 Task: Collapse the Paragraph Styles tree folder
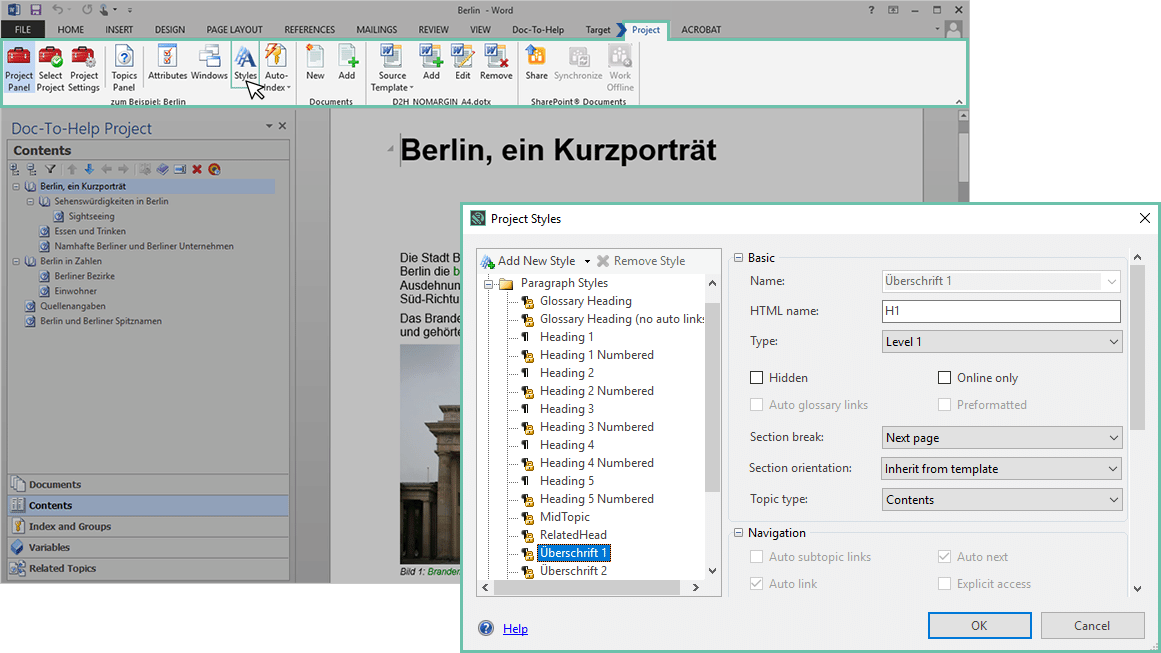tap(489, 284)
